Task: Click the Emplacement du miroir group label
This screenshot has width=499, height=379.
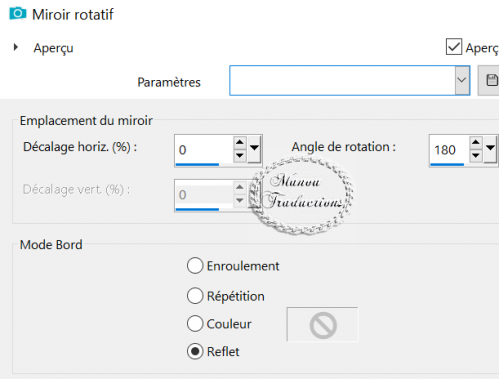Action: coord(86,121)
